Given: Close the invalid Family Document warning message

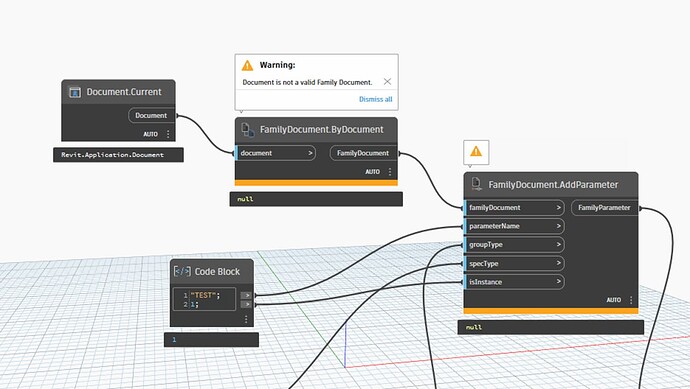Looking at the screenshot, I should [x=387, y=81].
